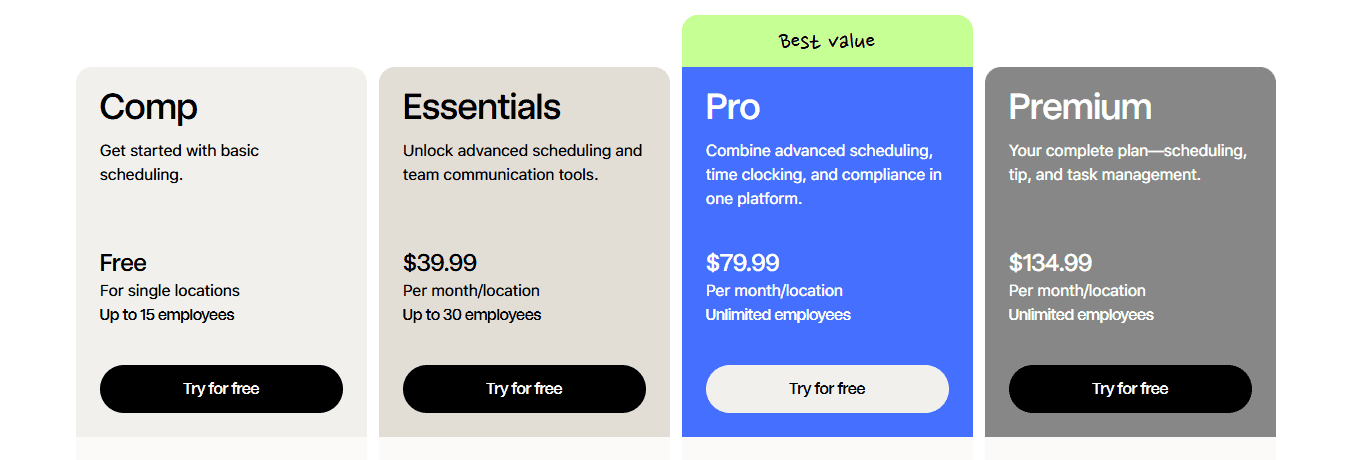Click the Premium plan Try for free button
The height and width of the screenshot is (460, 1347).
(x=1130, y=389)
